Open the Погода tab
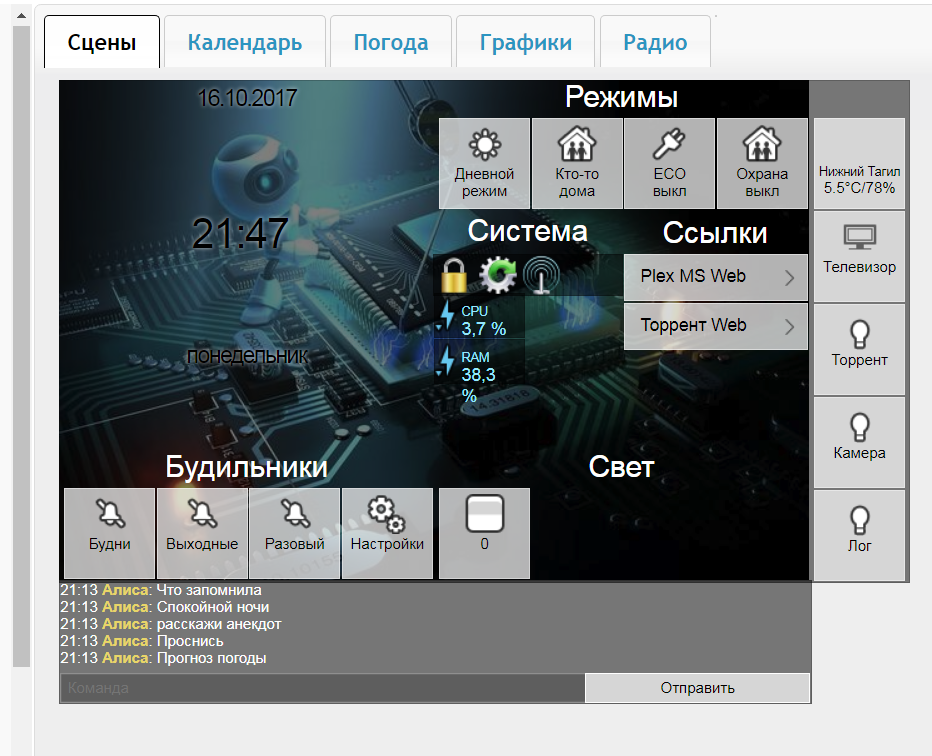Image resolution: width=932 pixels, height=756 pixels. [391, 43]
